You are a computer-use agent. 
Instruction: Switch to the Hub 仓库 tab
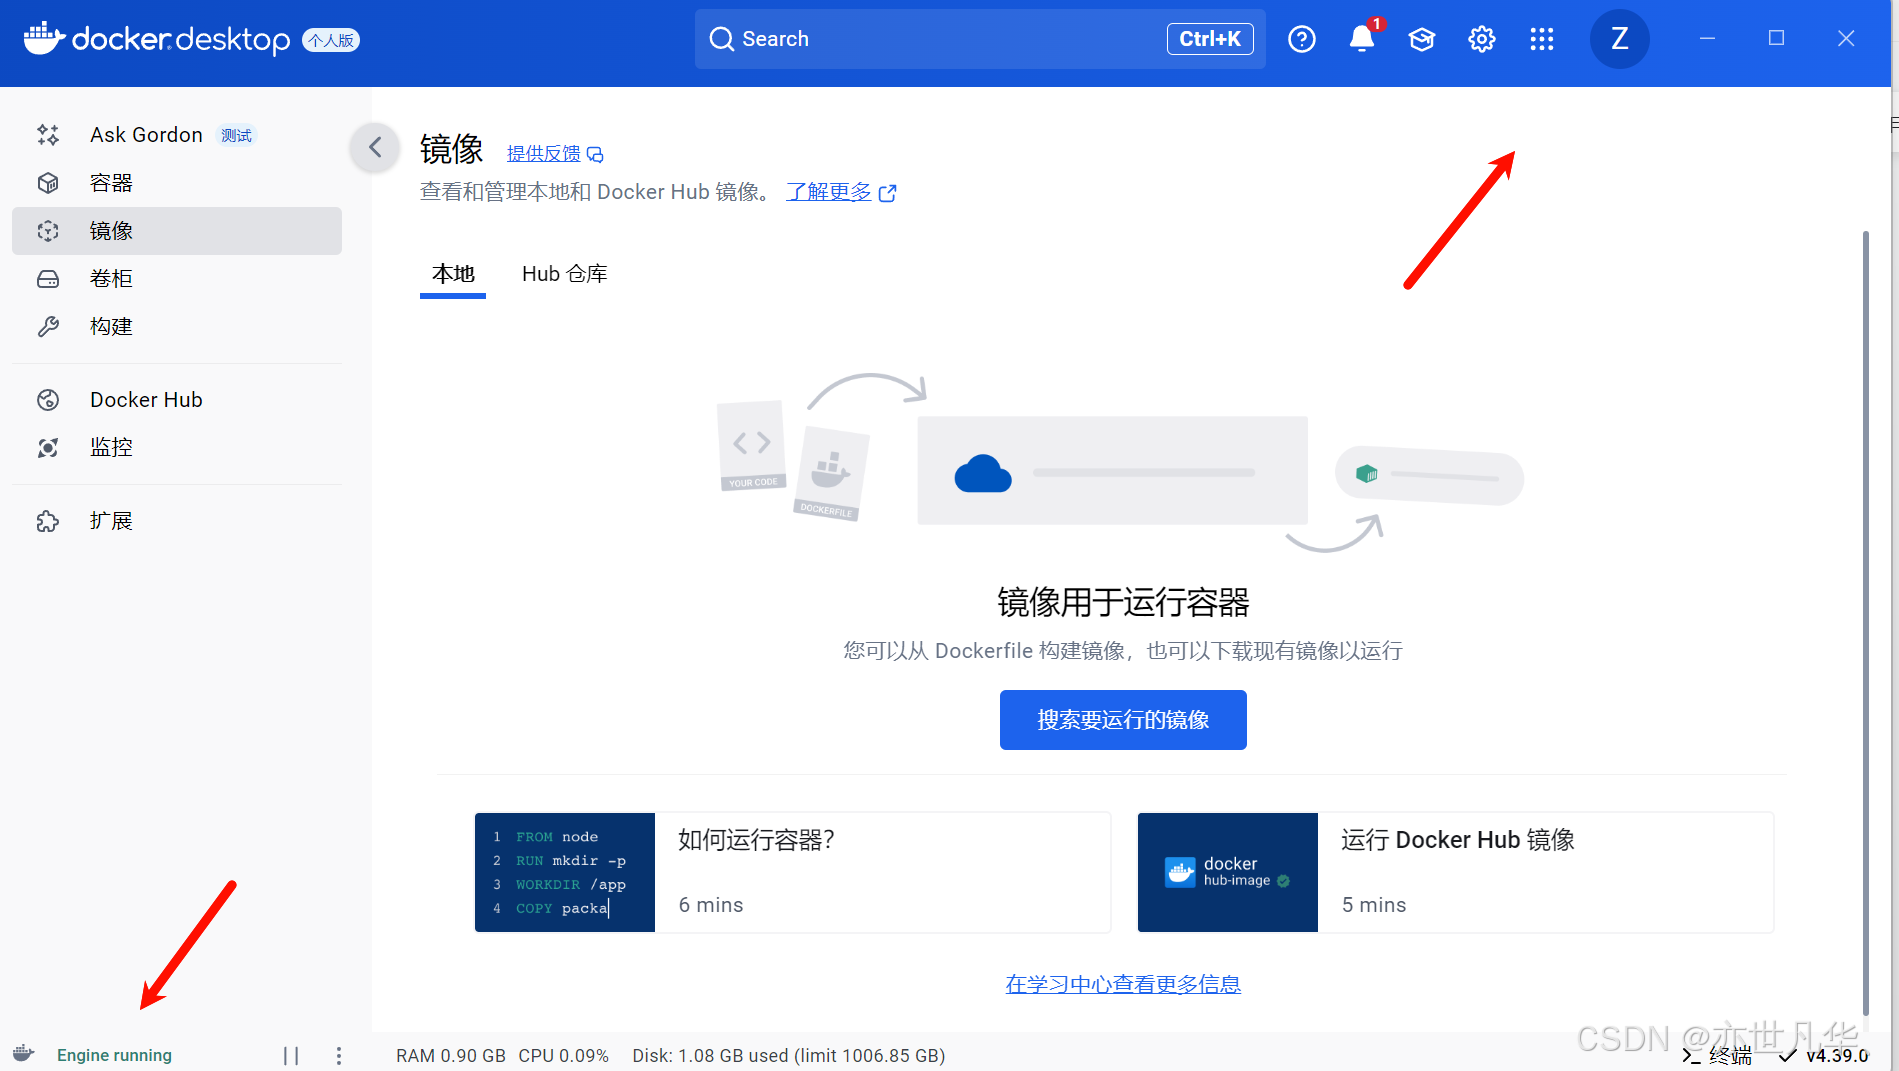[564, 274]
